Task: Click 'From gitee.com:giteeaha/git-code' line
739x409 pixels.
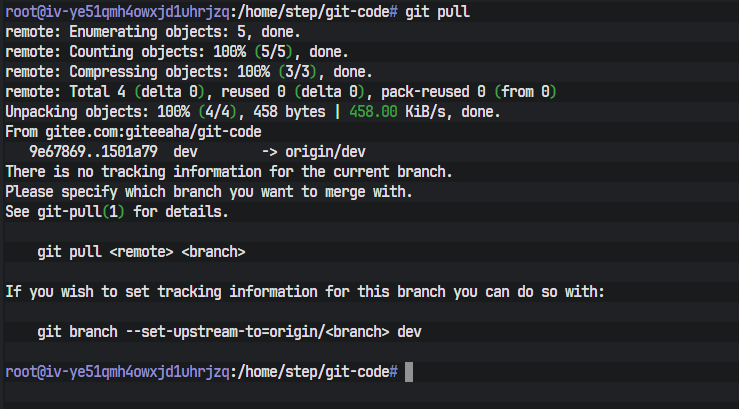Action: click(x=133, y=132)
